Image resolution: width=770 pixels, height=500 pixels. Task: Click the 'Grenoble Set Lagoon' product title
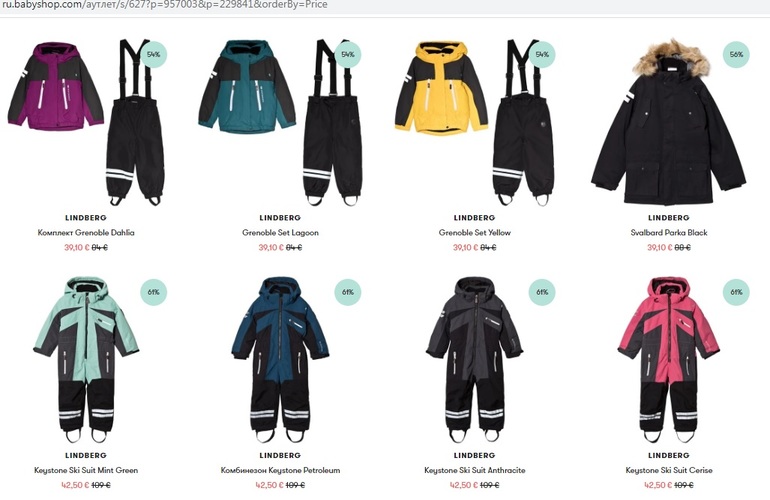[x=280, y=233]
